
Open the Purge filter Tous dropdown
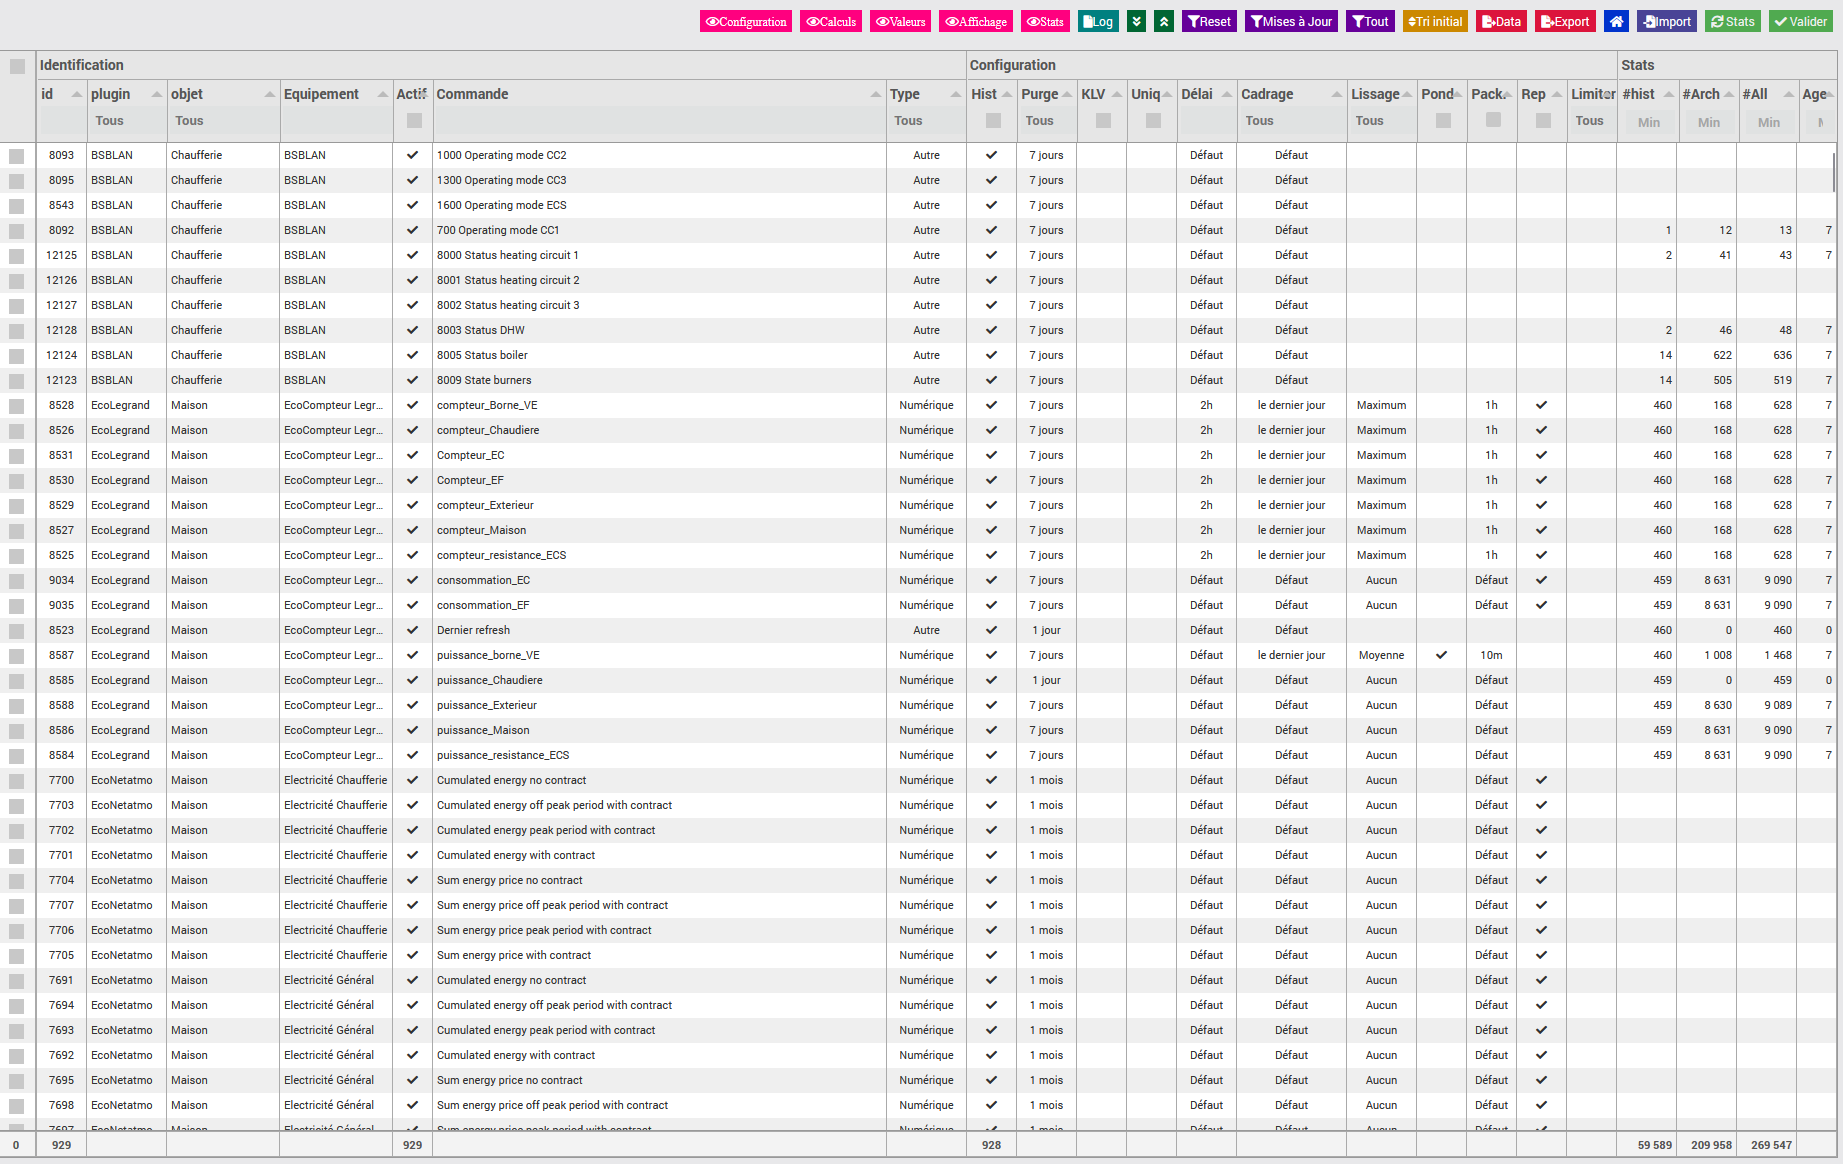click(1047, 121)
